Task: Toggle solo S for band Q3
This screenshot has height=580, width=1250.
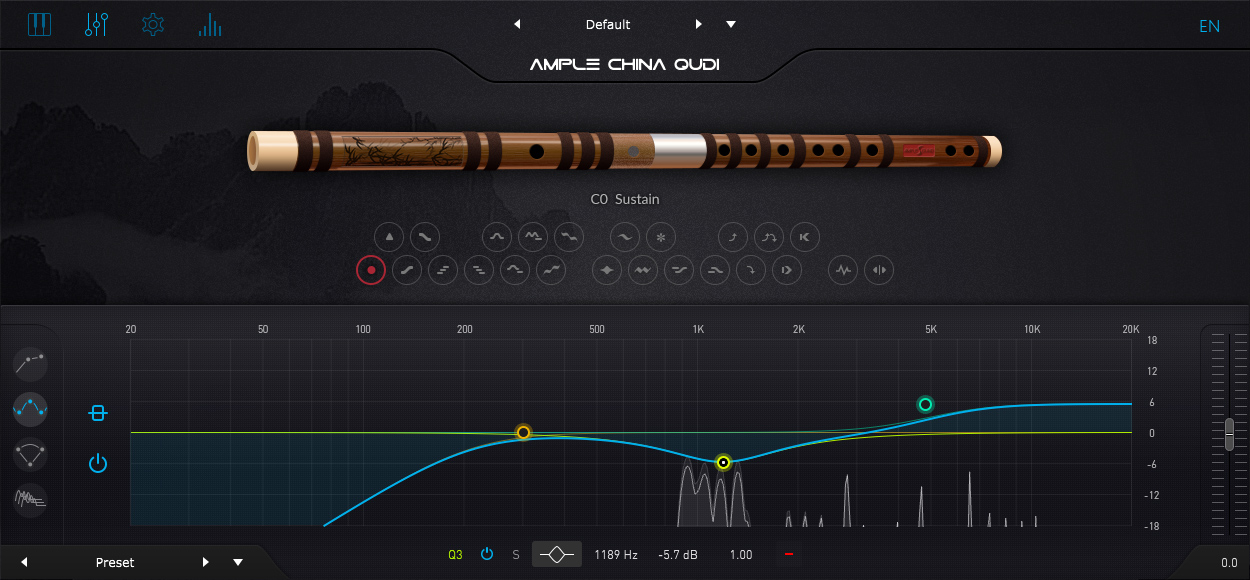Action: tap(516, 554)
